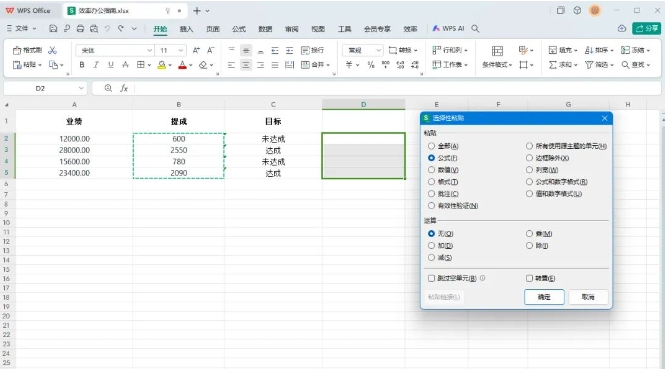
Task: Click the green 分享 share button
Action: [x=646, y=28]
